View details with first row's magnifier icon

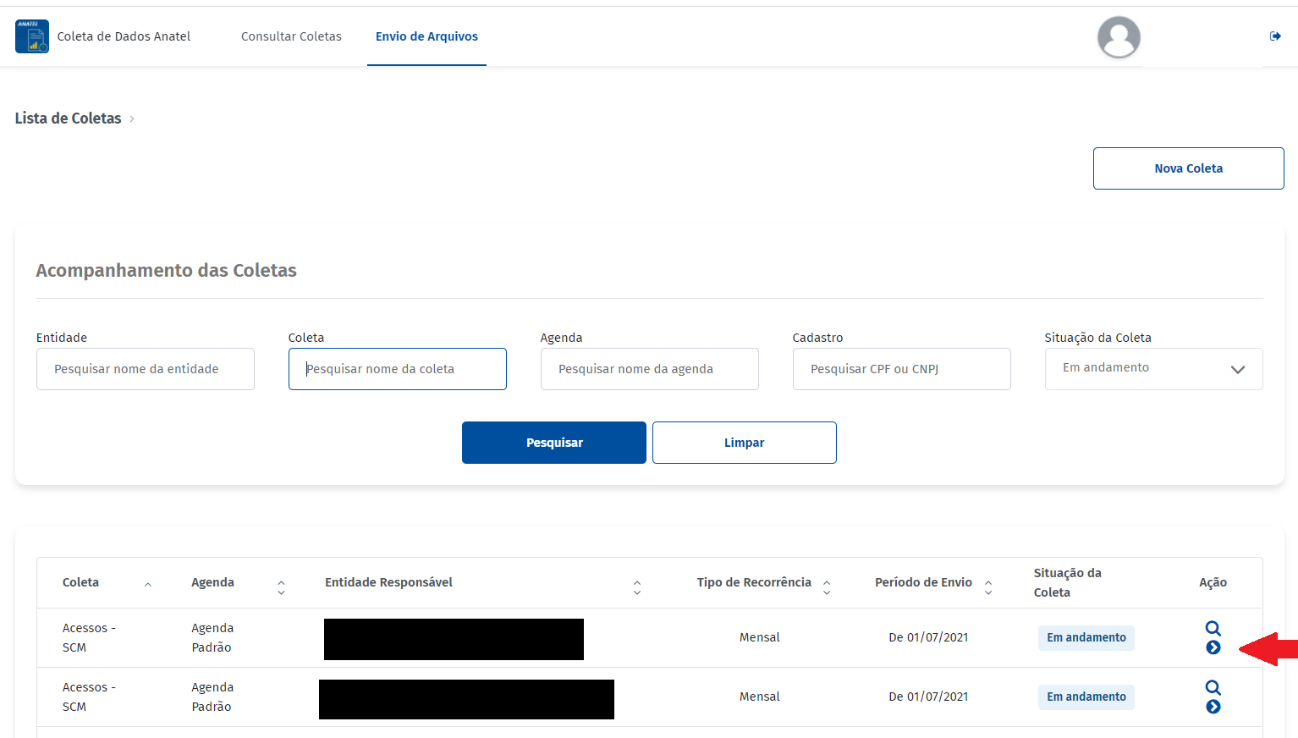1213,628
